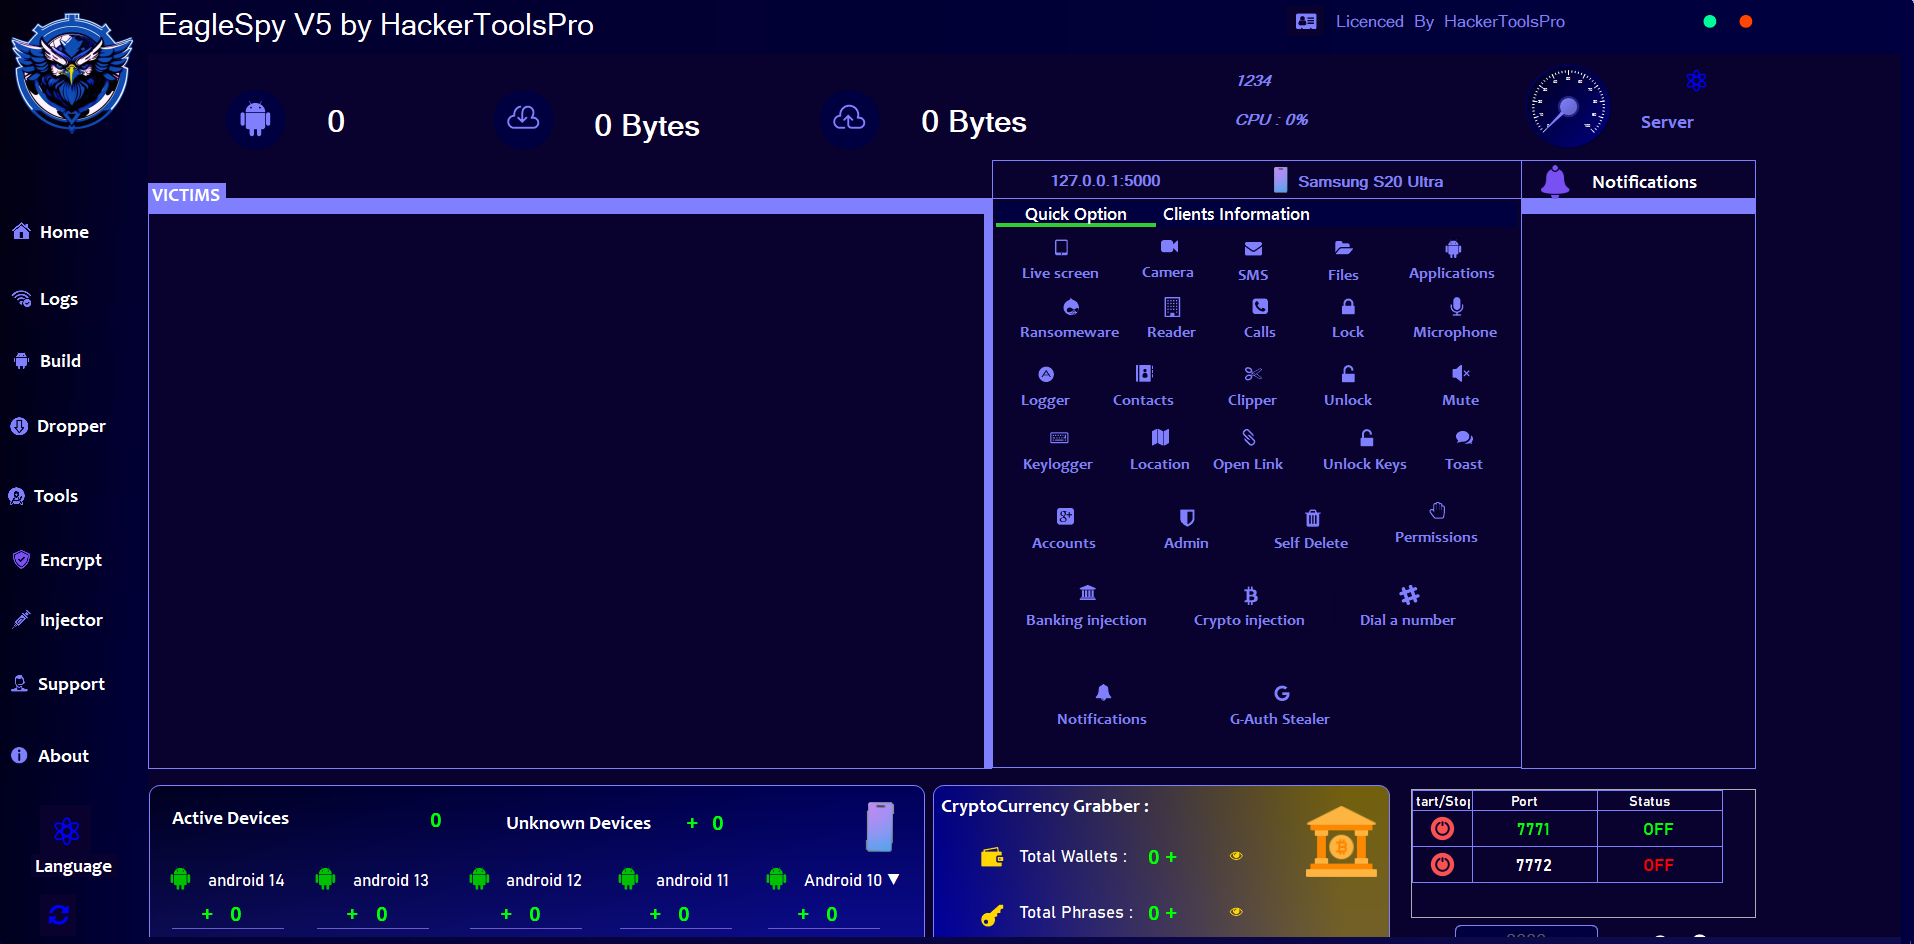1914x944 pixels.
Task: Click the Location map icon
Action: (1160, 437)
